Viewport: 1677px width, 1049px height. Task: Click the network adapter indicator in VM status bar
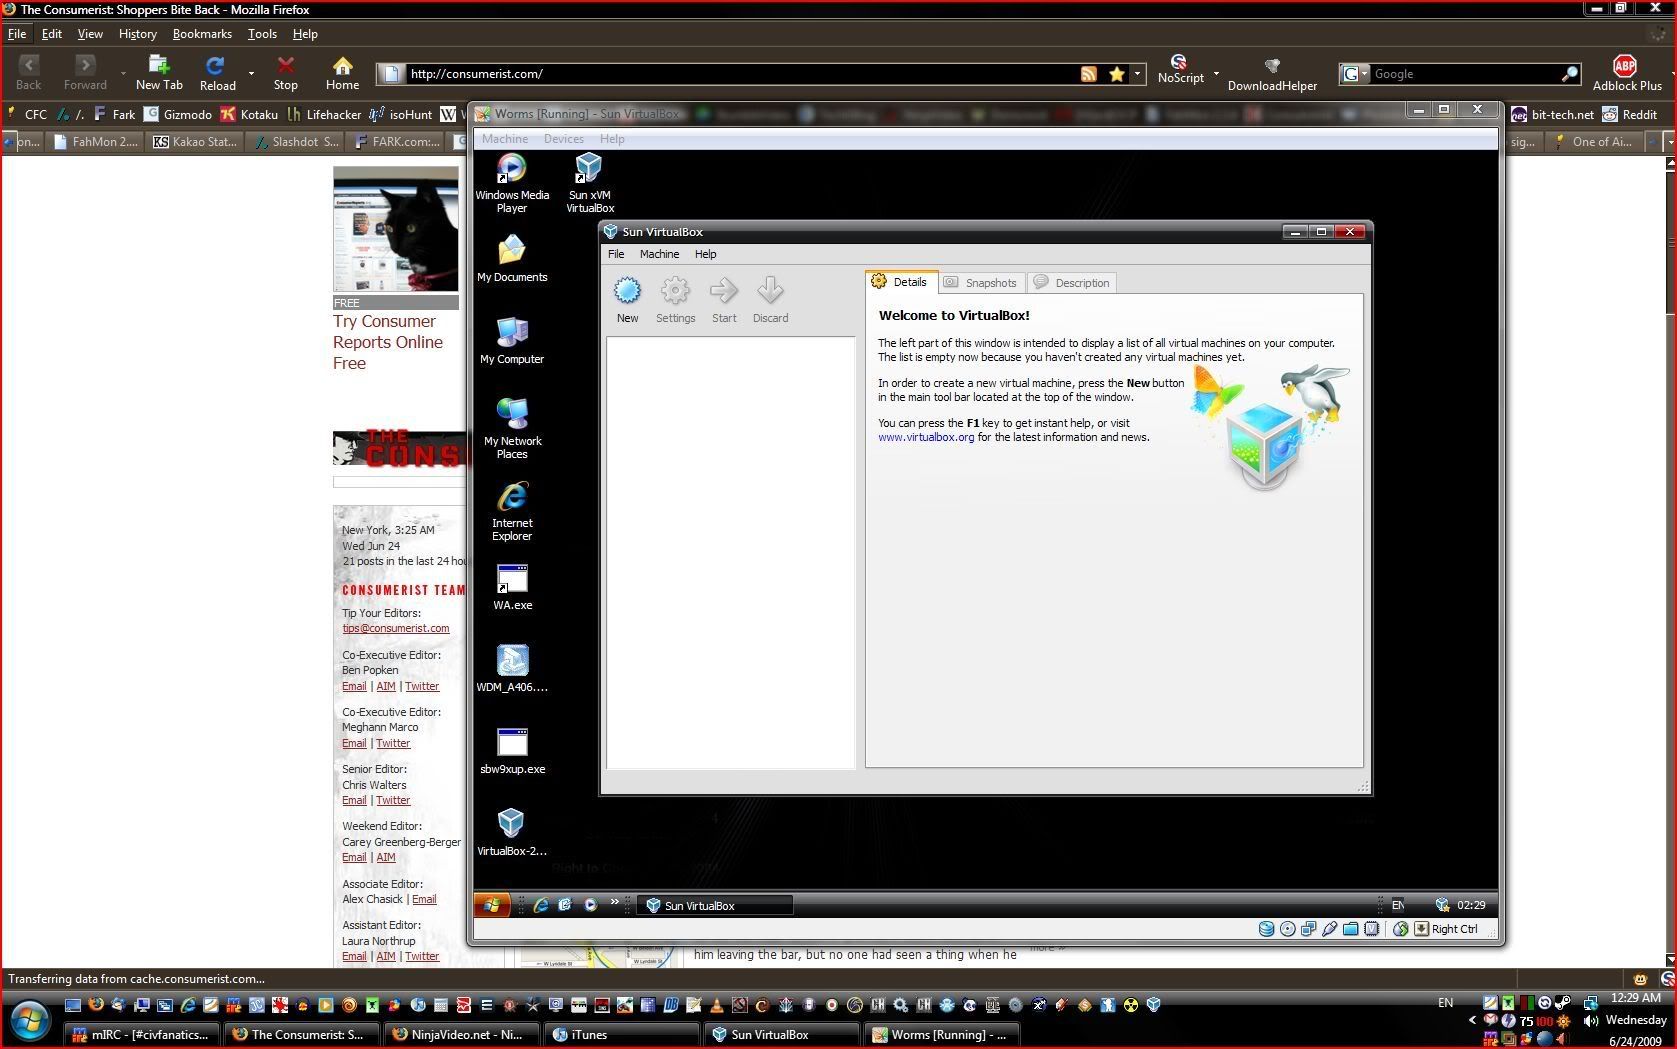point(1308,929)
